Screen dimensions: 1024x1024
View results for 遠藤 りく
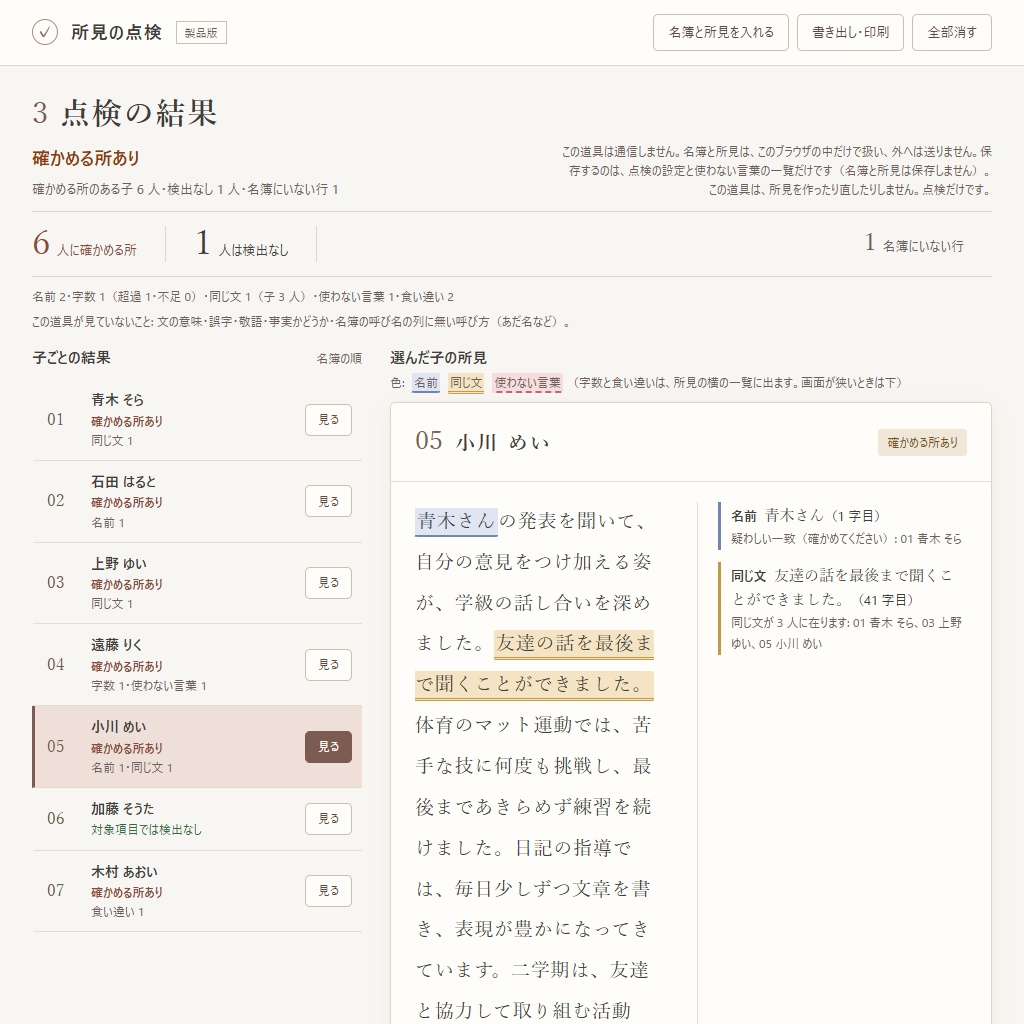(x=328, y=665)
